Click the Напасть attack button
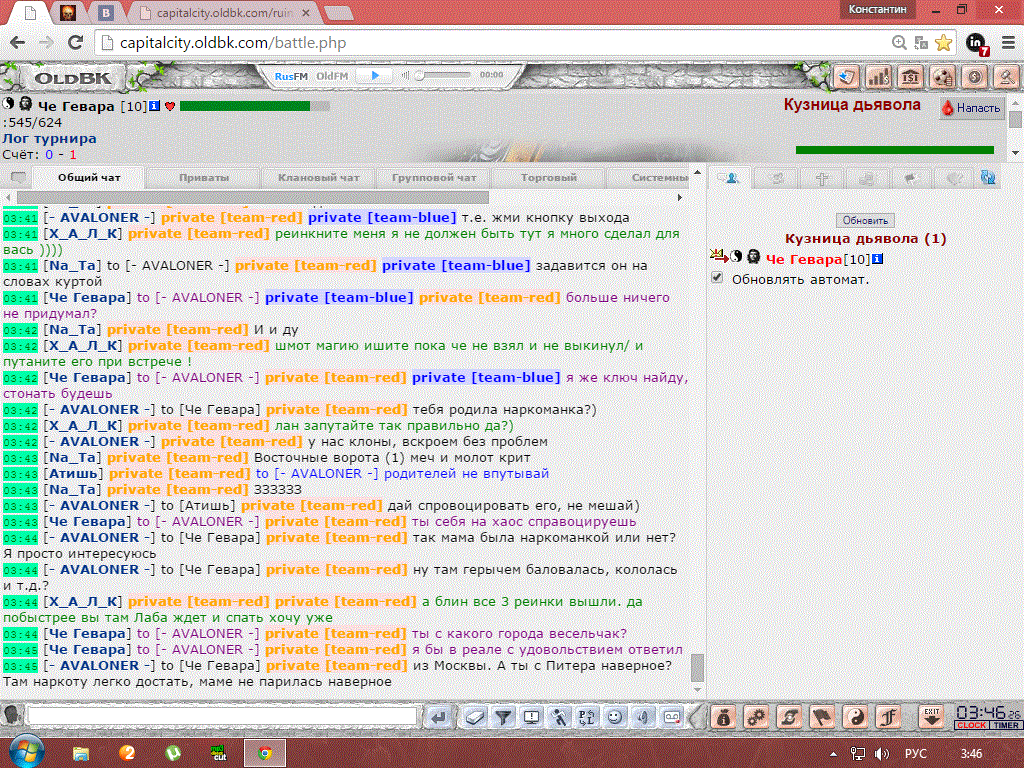The image size is (1024, 768). pyautogui.click(x=970, y=108)
